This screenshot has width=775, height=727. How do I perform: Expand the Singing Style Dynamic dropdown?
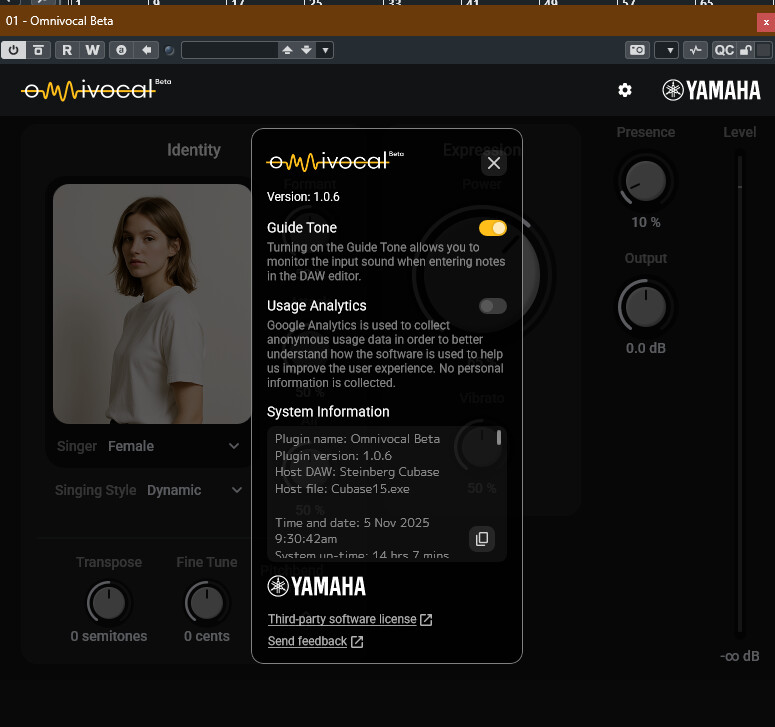pos(237,490)
